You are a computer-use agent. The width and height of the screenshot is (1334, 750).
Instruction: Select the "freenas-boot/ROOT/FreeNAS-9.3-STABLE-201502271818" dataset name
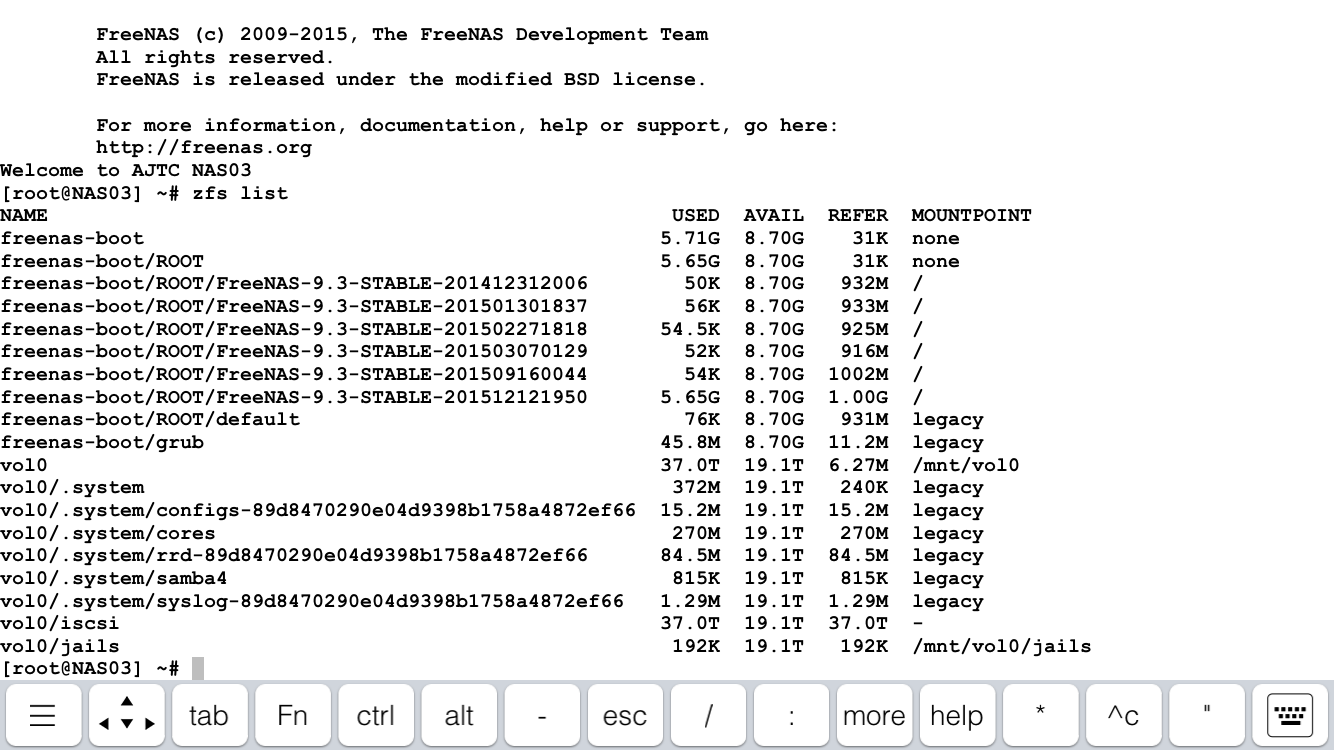294,329
